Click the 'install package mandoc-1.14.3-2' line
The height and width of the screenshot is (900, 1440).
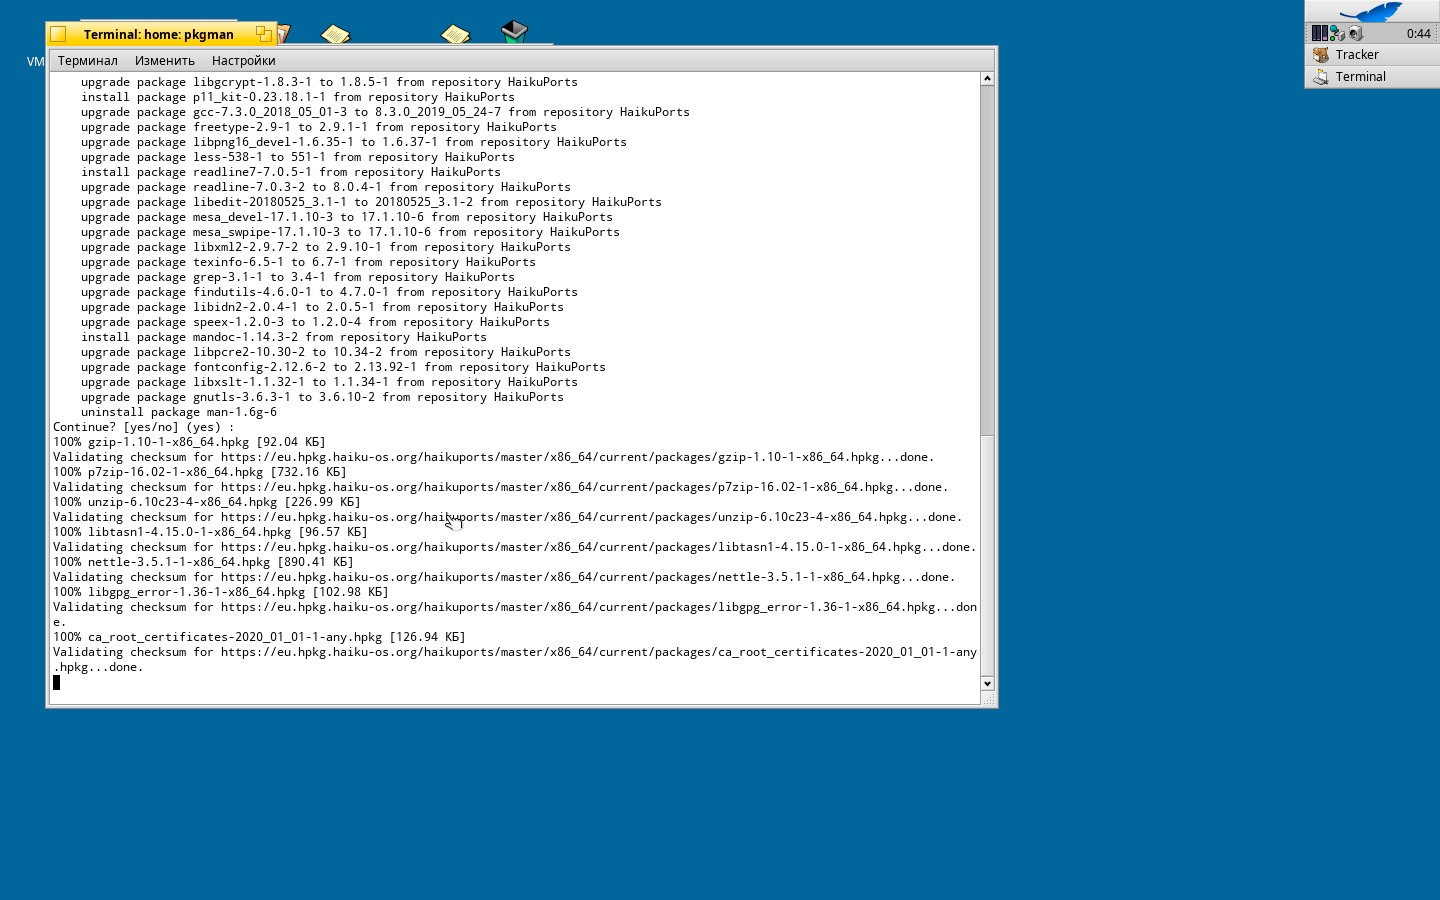(x=284, y=337)
